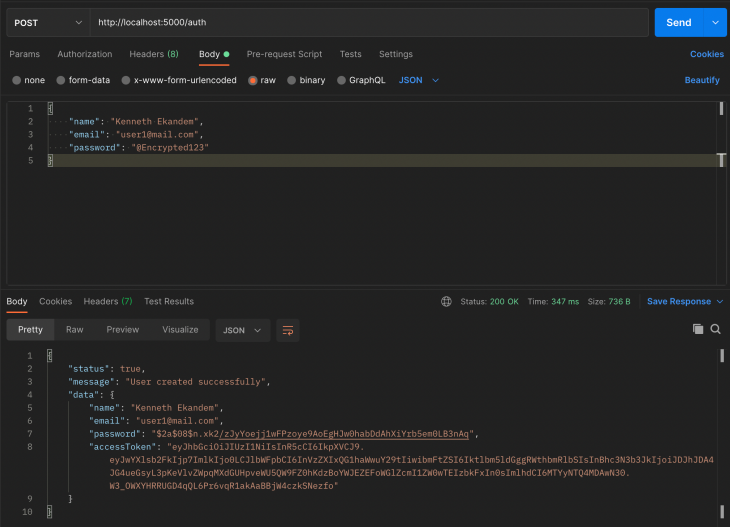Collapse the request body opening brace fold
730x527 pixels.
pos(50,108)
